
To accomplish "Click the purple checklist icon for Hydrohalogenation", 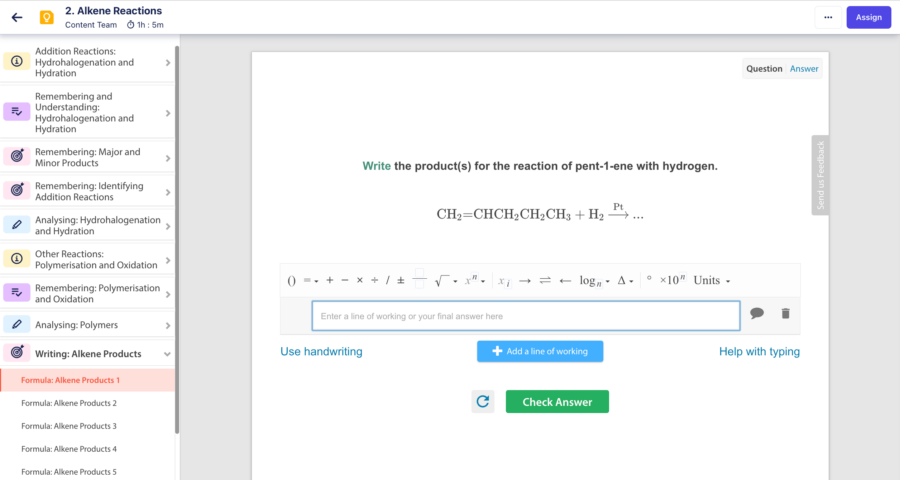I will tap(17, 112).
